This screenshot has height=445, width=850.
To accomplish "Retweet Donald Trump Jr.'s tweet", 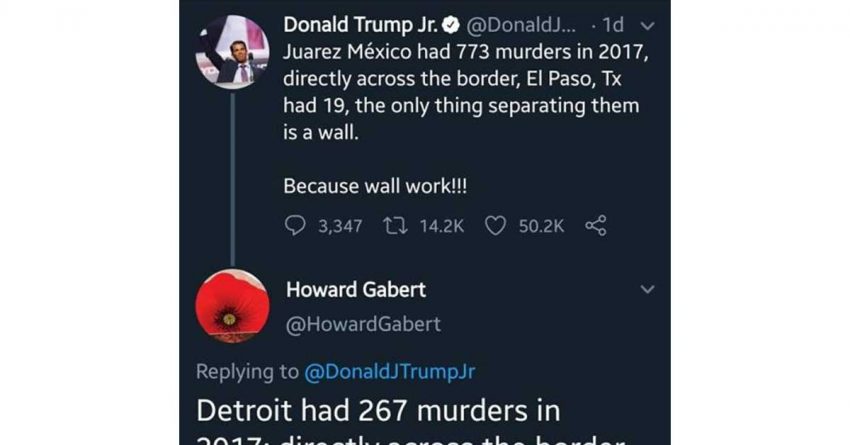I will pos(395,225).
